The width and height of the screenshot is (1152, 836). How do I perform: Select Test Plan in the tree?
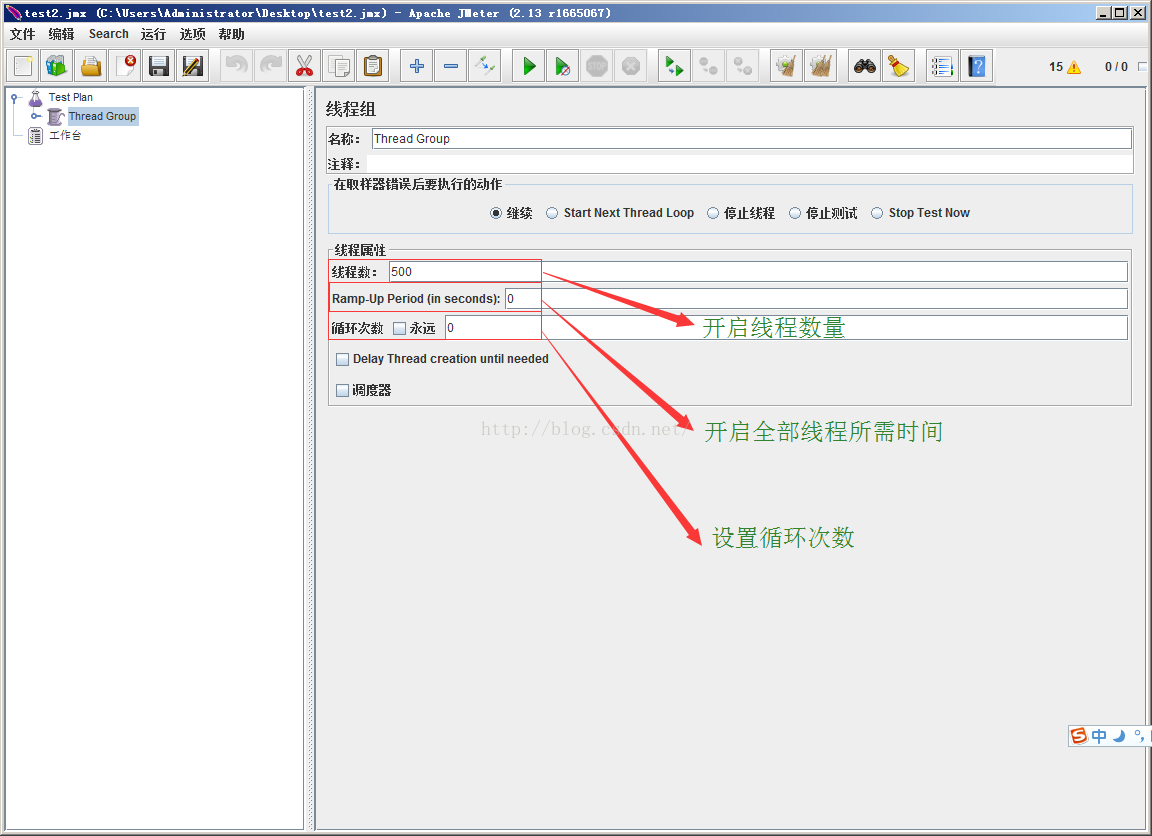(x=71, y=97)
